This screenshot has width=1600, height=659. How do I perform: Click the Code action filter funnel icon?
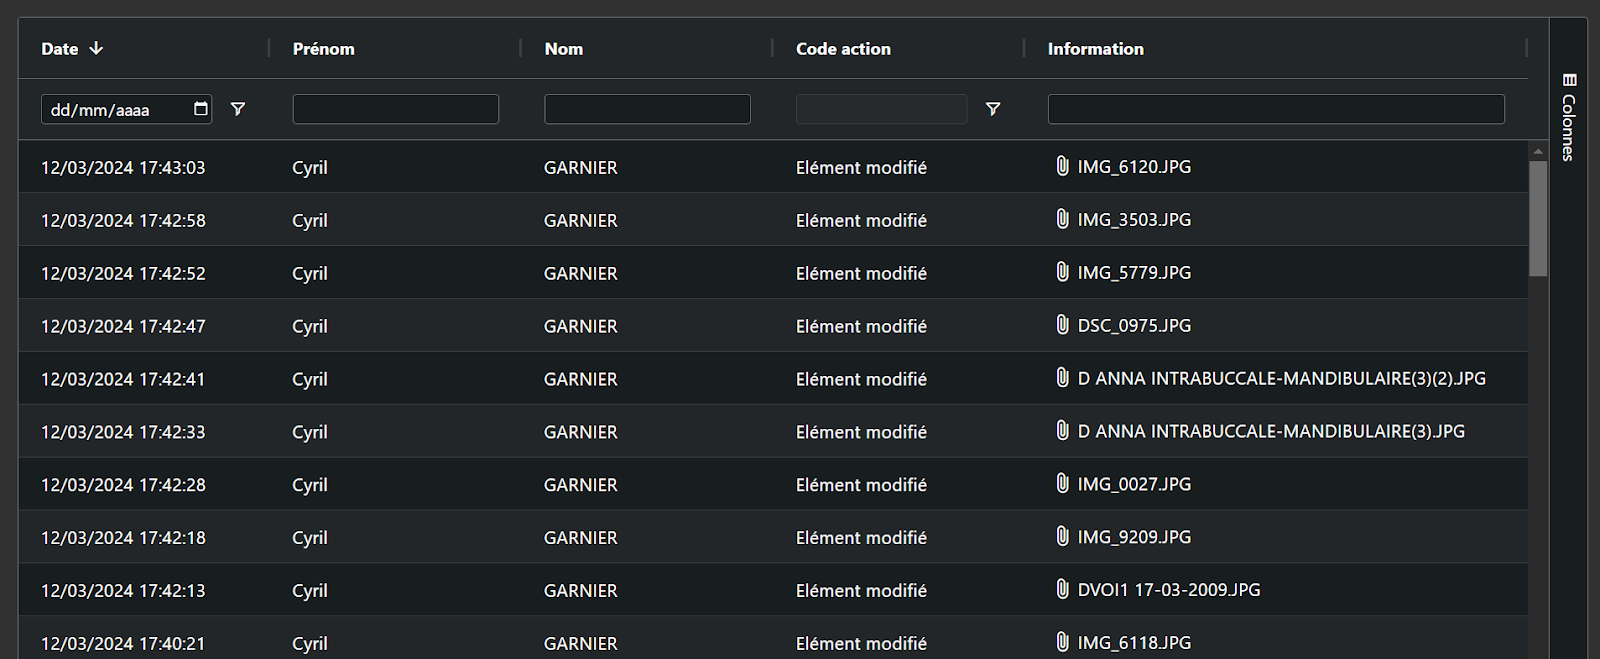[x=993, y=109]
